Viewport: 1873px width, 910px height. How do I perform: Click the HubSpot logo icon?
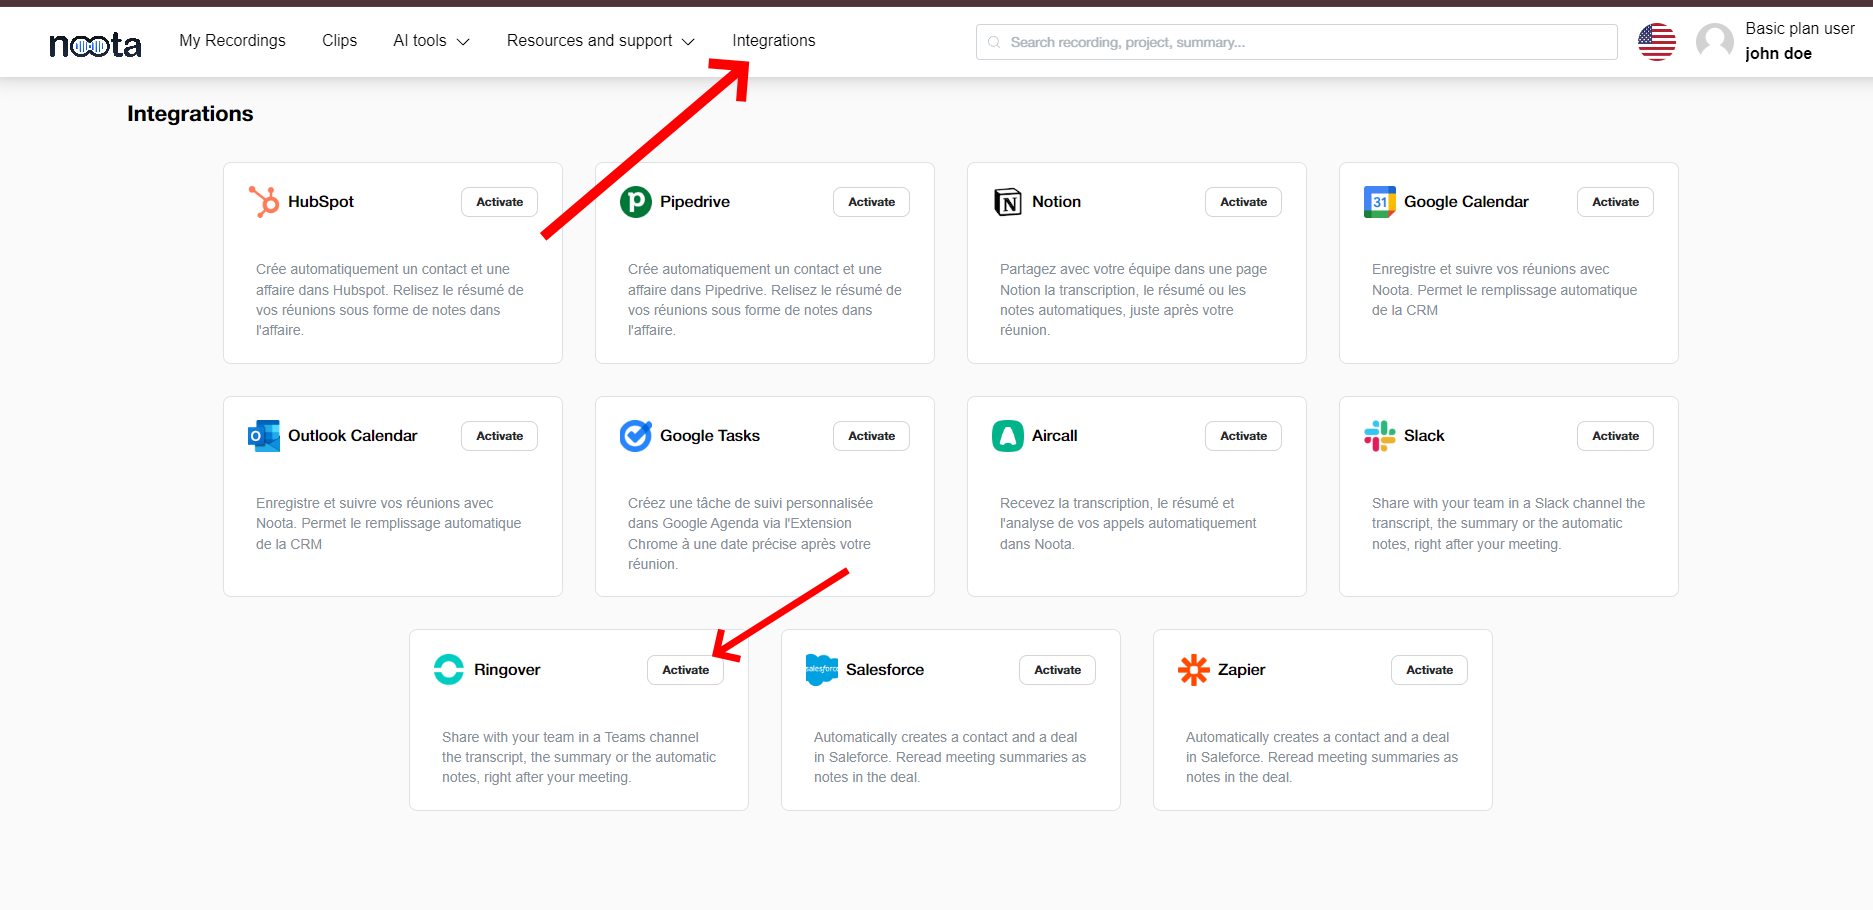click(x=264, y=202)
